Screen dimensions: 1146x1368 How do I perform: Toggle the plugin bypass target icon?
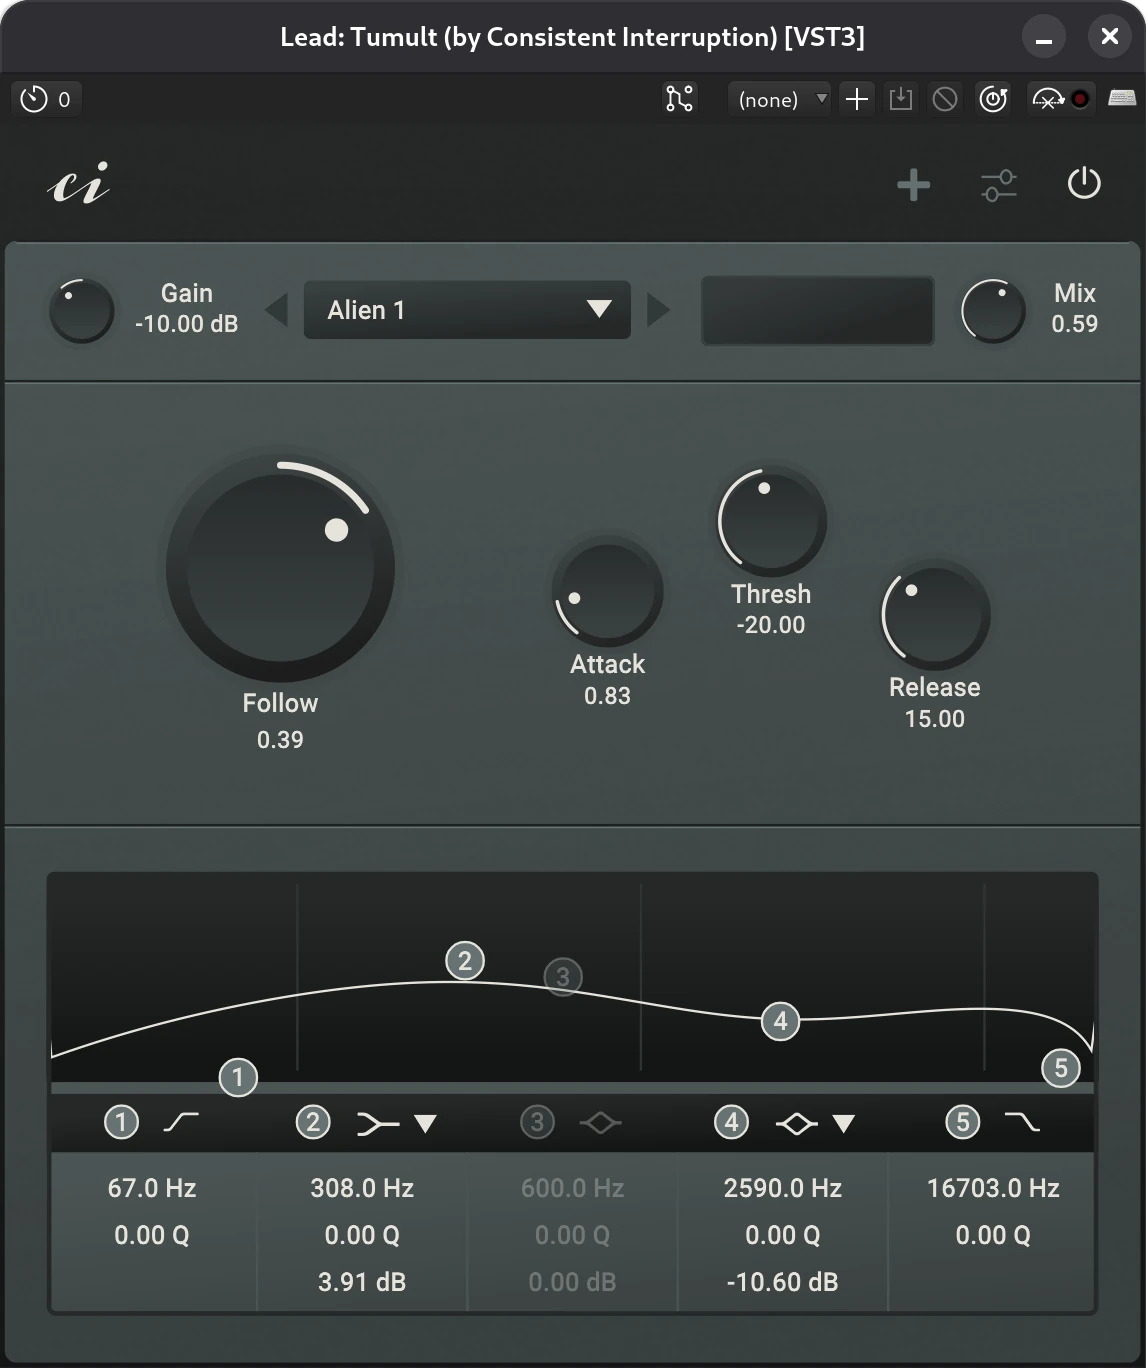point(993,99)
